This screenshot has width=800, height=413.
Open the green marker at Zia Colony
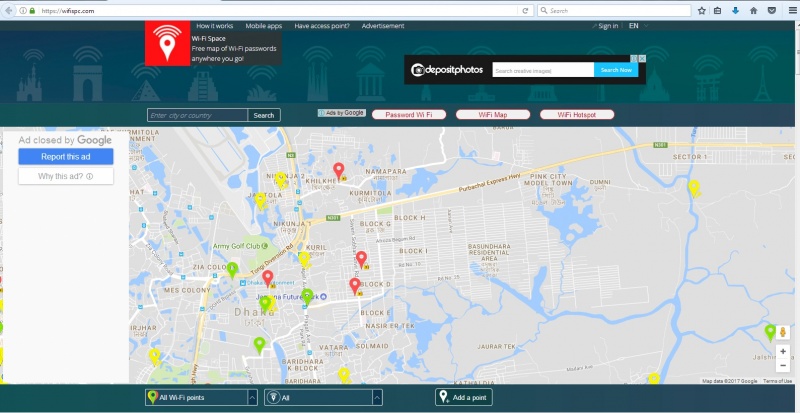[232, 270]
